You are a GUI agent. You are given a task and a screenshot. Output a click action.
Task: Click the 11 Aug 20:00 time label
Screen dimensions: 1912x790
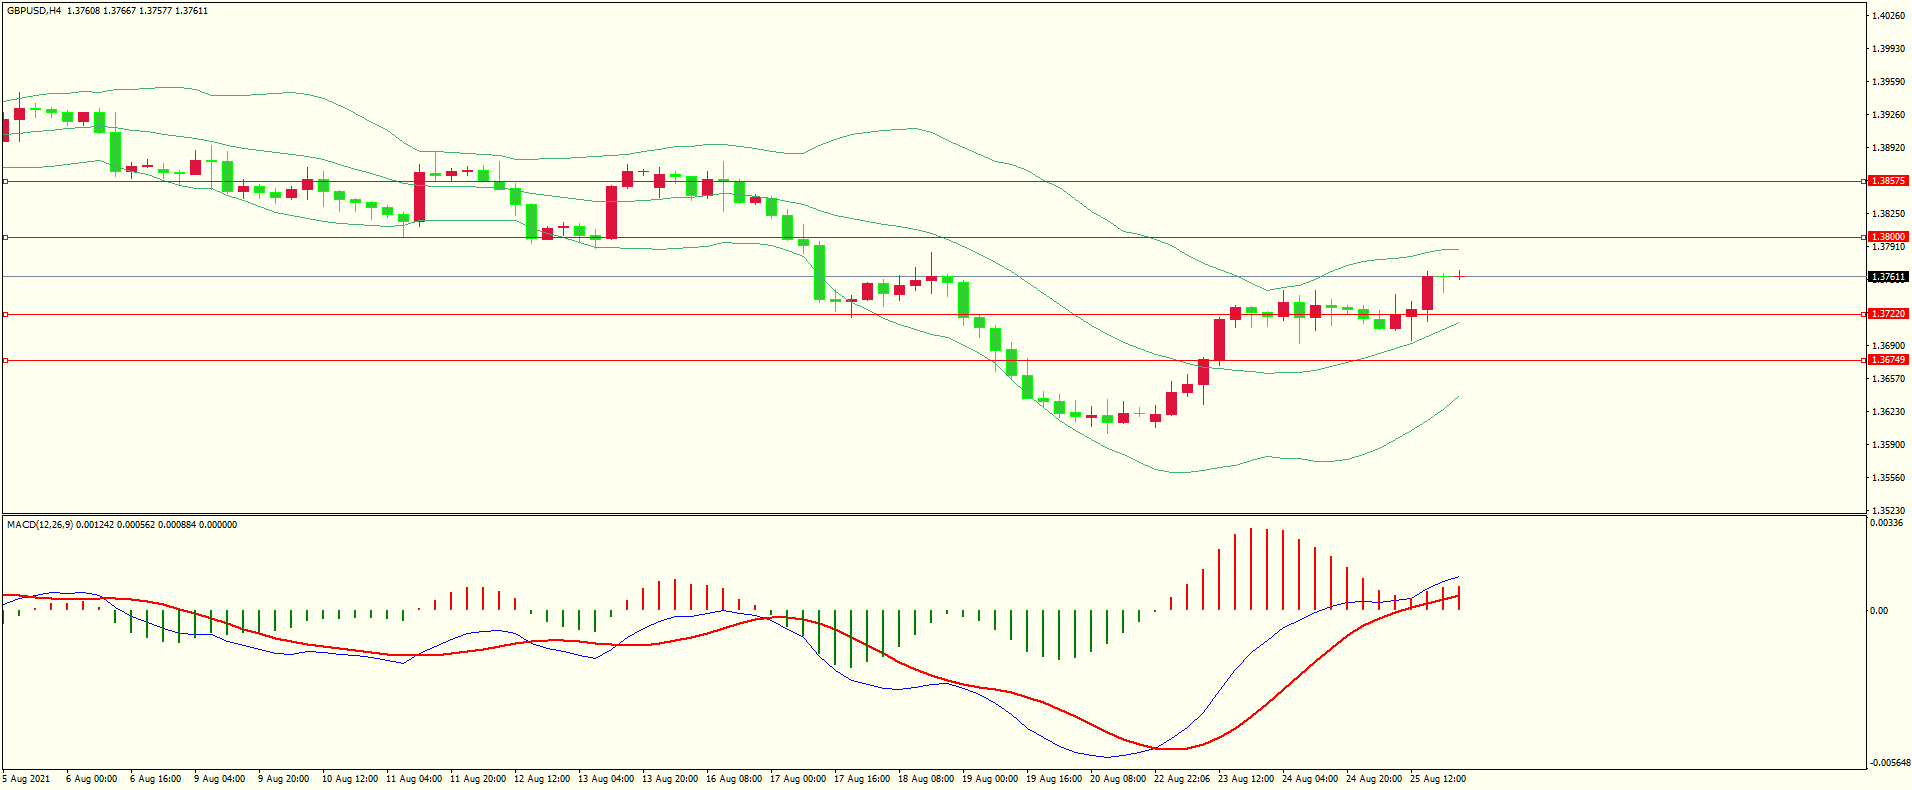(x=478, y=779)
